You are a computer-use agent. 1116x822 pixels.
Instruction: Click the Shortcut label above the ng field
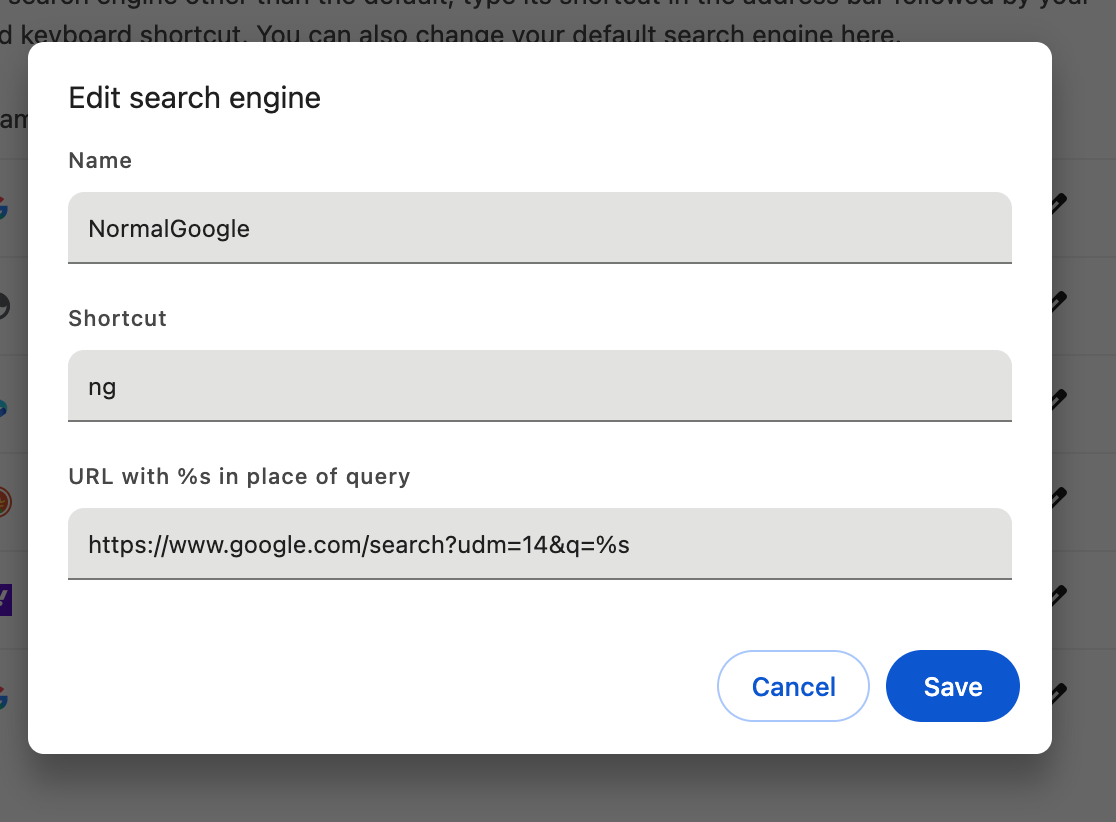(x=117, y=318)
